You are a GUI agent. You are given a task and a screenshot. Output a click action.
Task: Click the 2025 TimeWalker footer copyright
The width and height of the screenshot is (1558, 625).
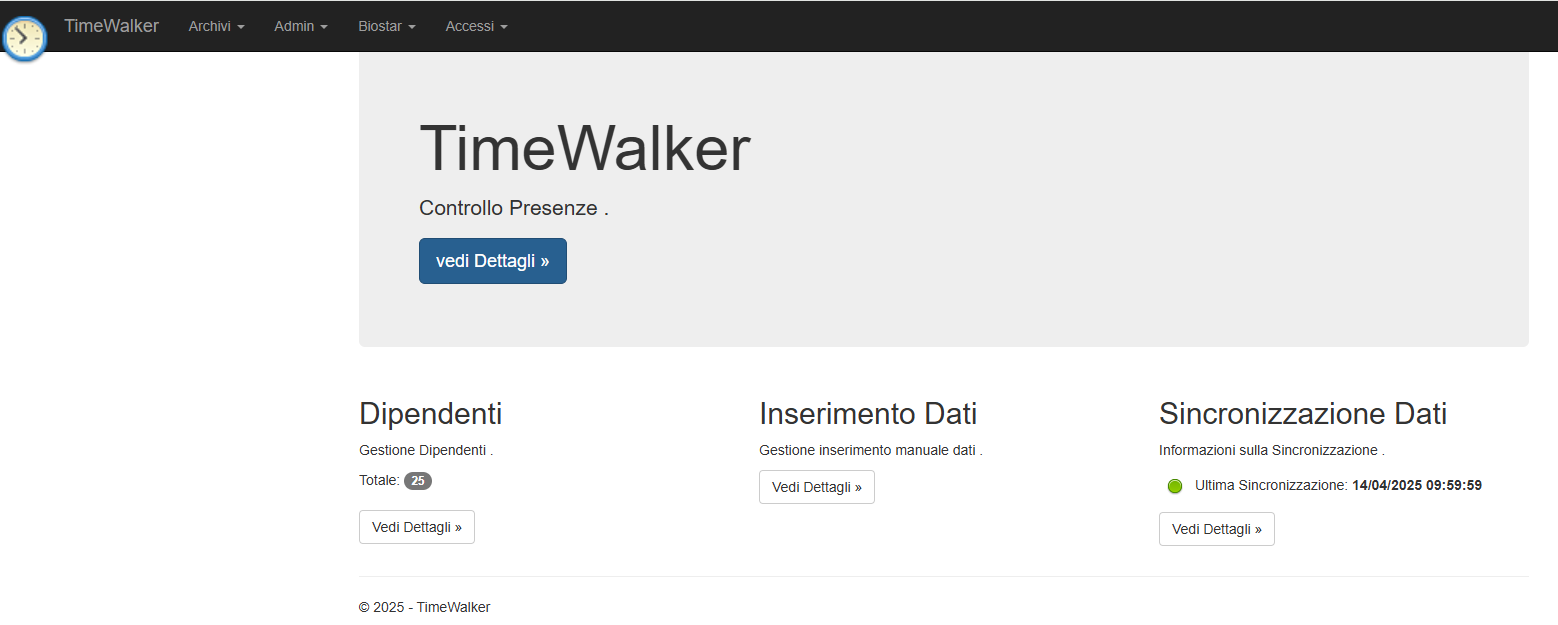click(424, 607)
